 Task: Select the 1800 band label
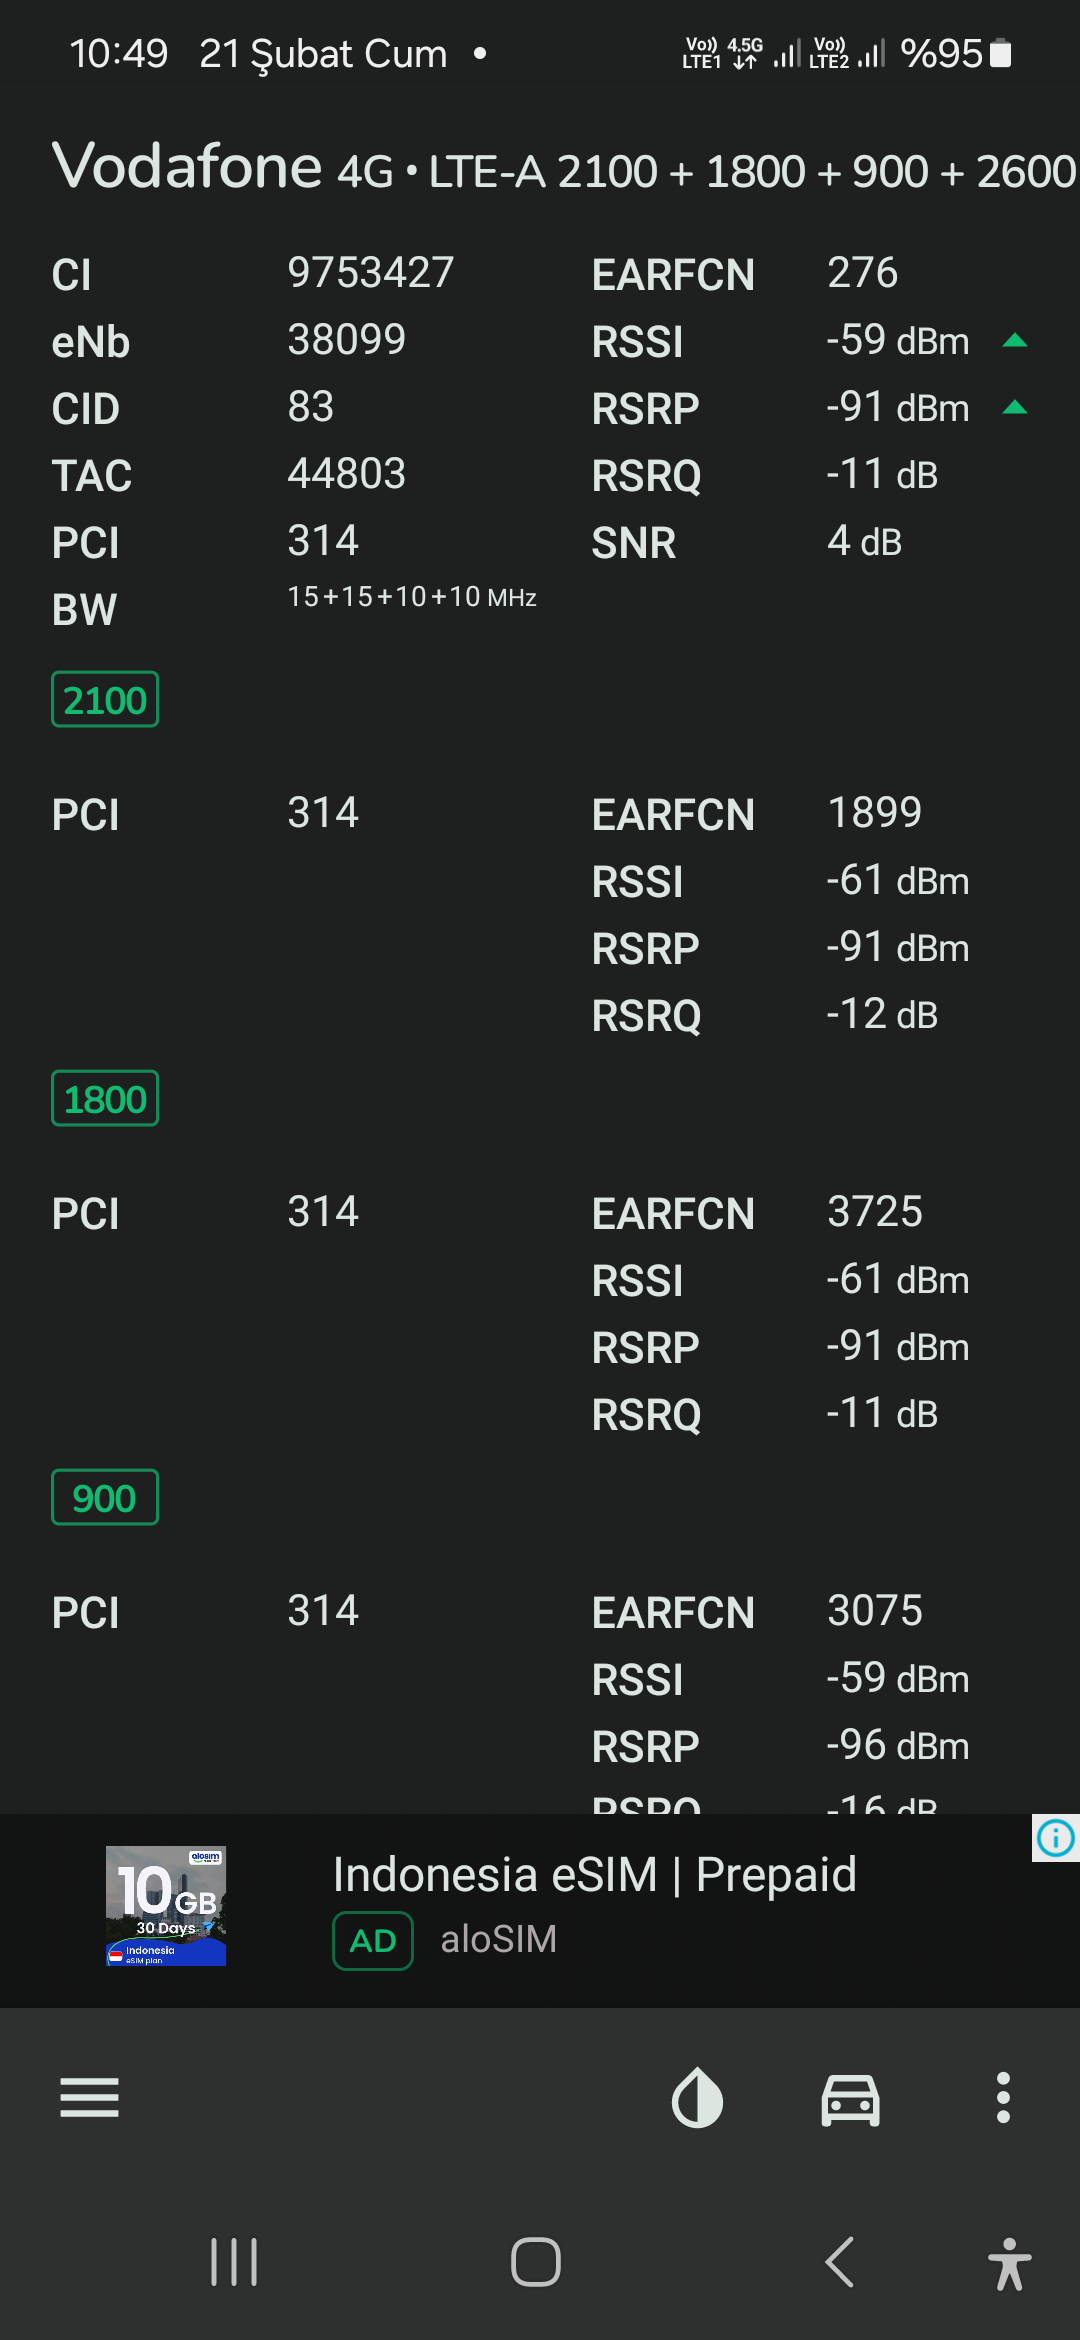click(105, 1098)
